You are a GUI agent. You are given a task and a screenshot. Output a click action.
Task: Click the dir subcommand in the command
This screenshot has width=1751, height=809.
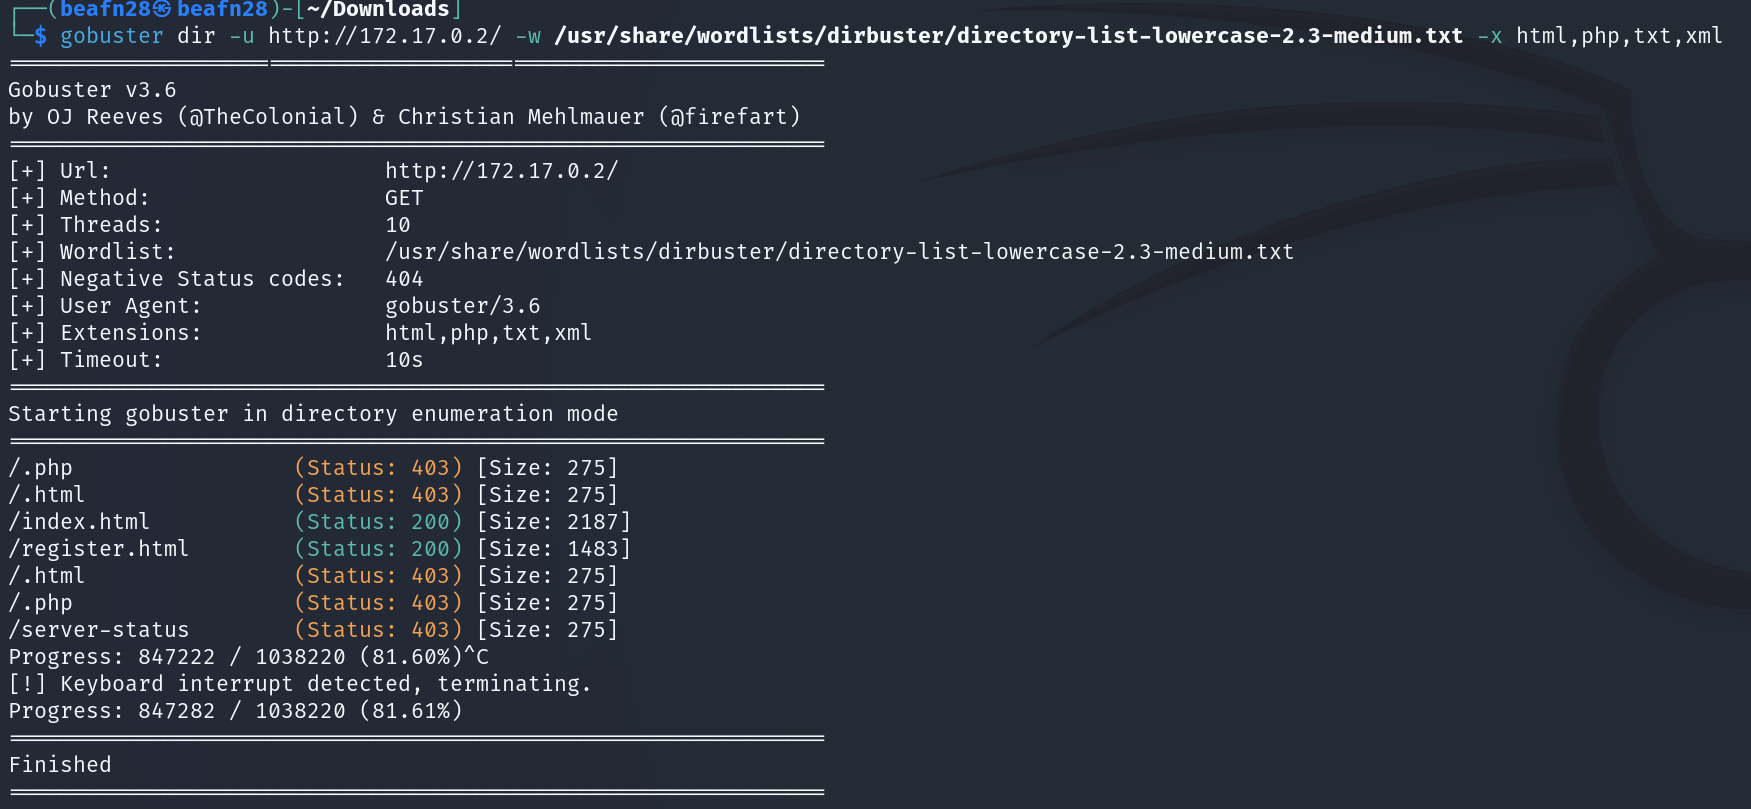(x=196, y=36)
